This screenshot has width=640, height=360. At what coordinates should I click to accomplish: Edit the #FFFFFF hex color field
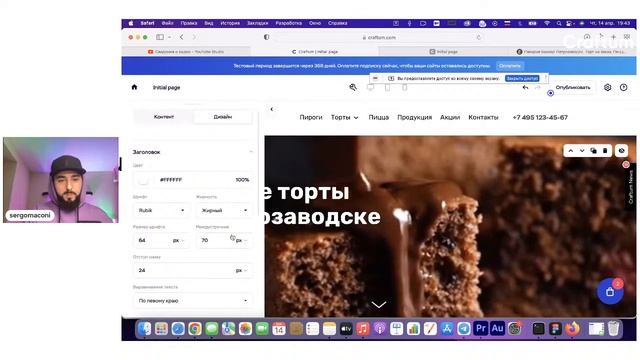point(171,180)
